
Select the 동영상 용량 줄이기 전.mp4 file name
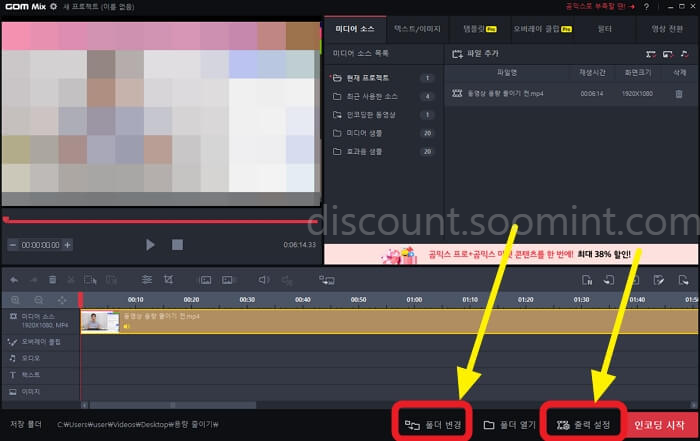click(x=505, y=93)
